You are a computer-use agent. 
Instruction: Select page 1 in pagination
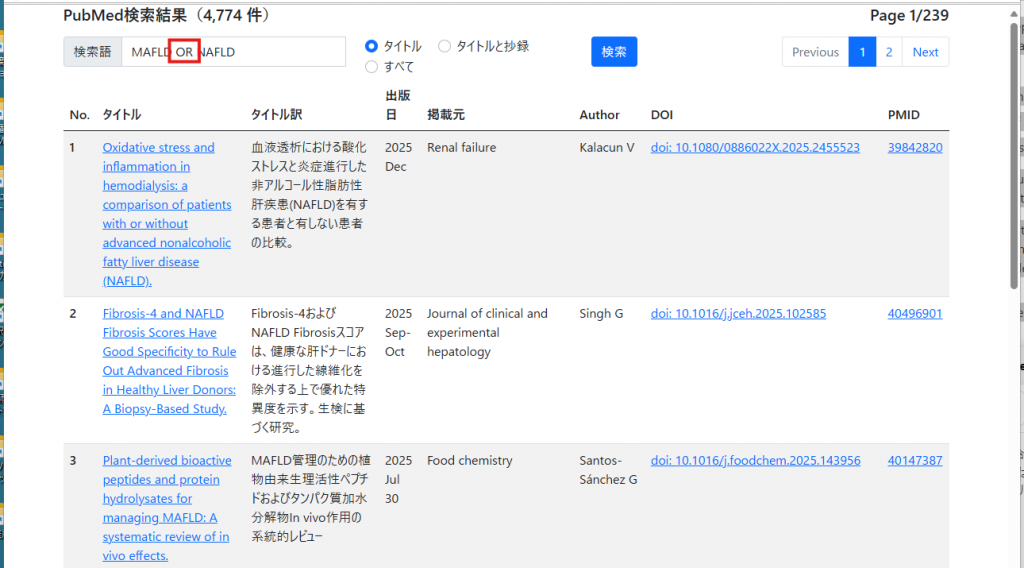pos(862,52)
